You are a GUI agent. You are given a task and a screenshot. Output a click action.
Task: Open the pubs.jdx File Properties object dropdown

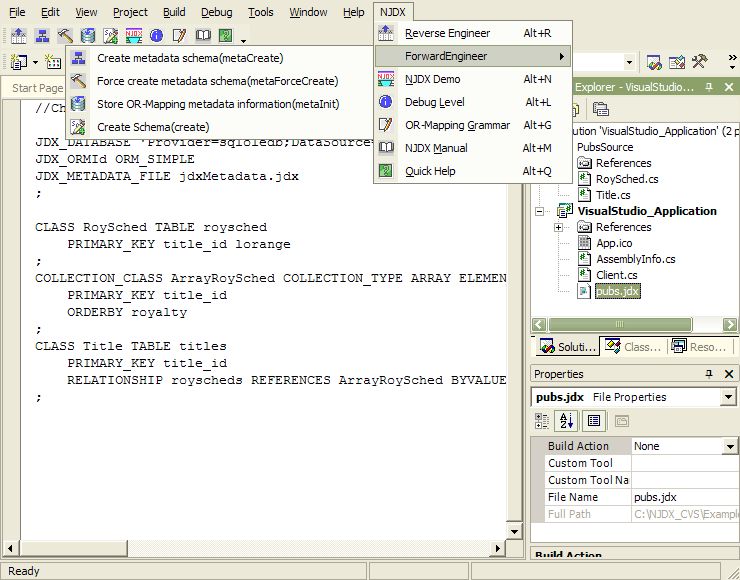(x=728, y=397)
